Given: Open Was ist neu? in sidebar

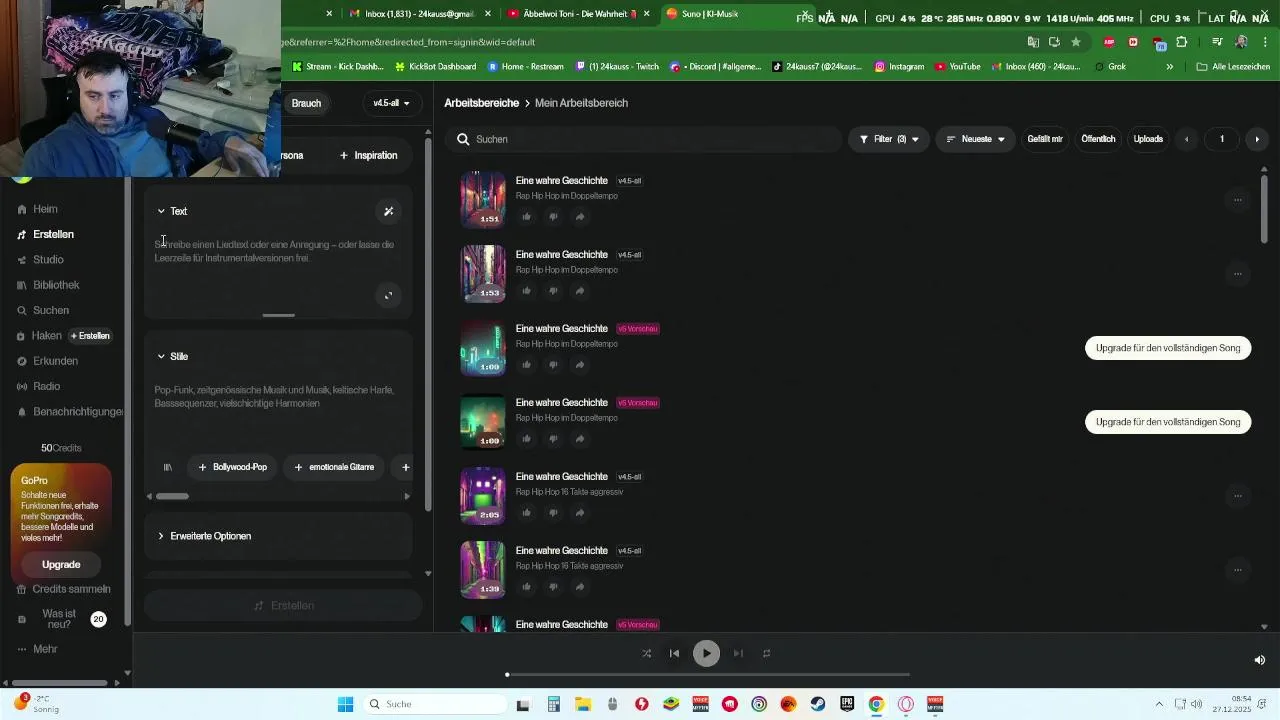Looking at the screenshot, I should (x=62, y=619).
